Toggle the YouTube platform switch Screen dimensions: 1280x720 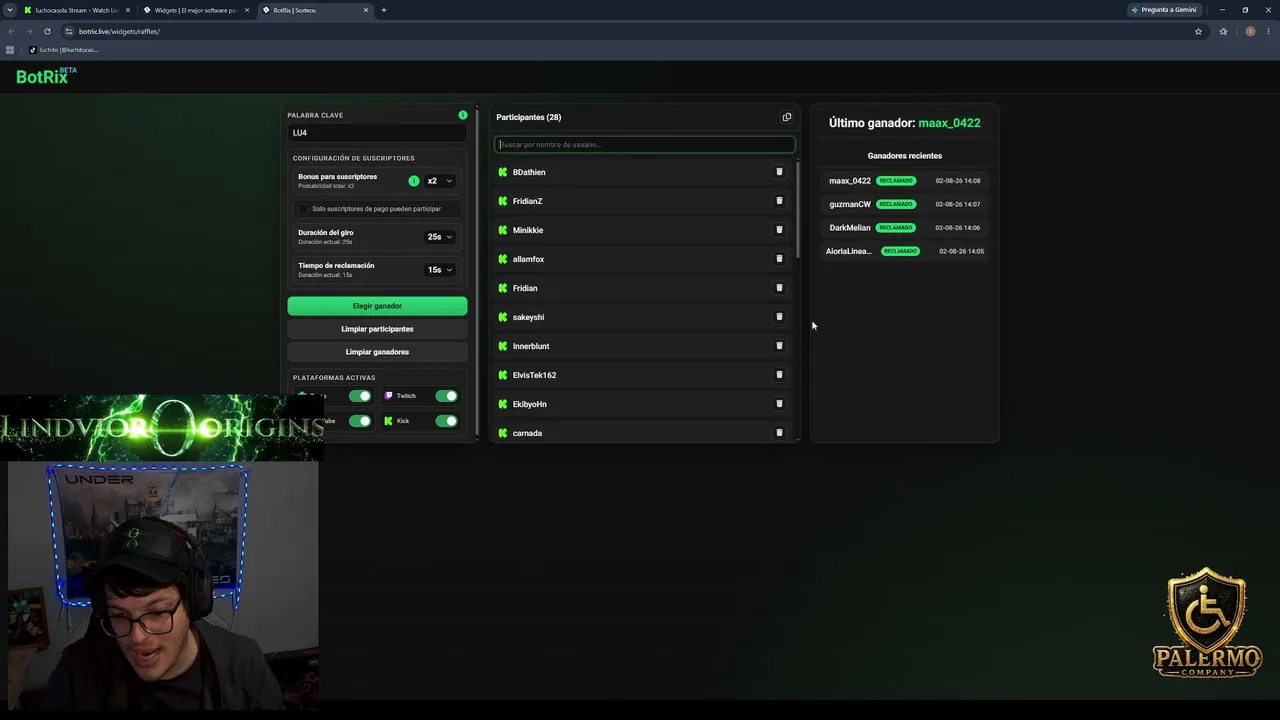(x=359, y=421)
